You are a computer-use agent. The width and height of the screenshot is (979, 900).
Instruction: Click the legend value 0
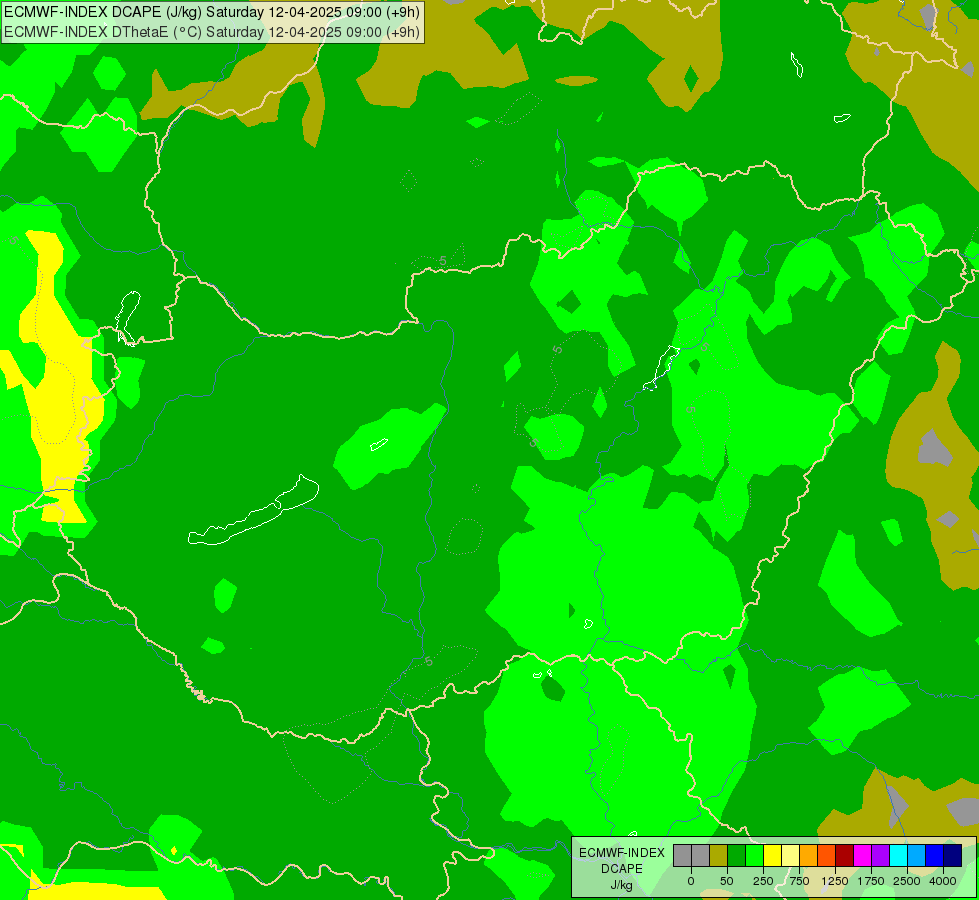click(x=691, y=881)
